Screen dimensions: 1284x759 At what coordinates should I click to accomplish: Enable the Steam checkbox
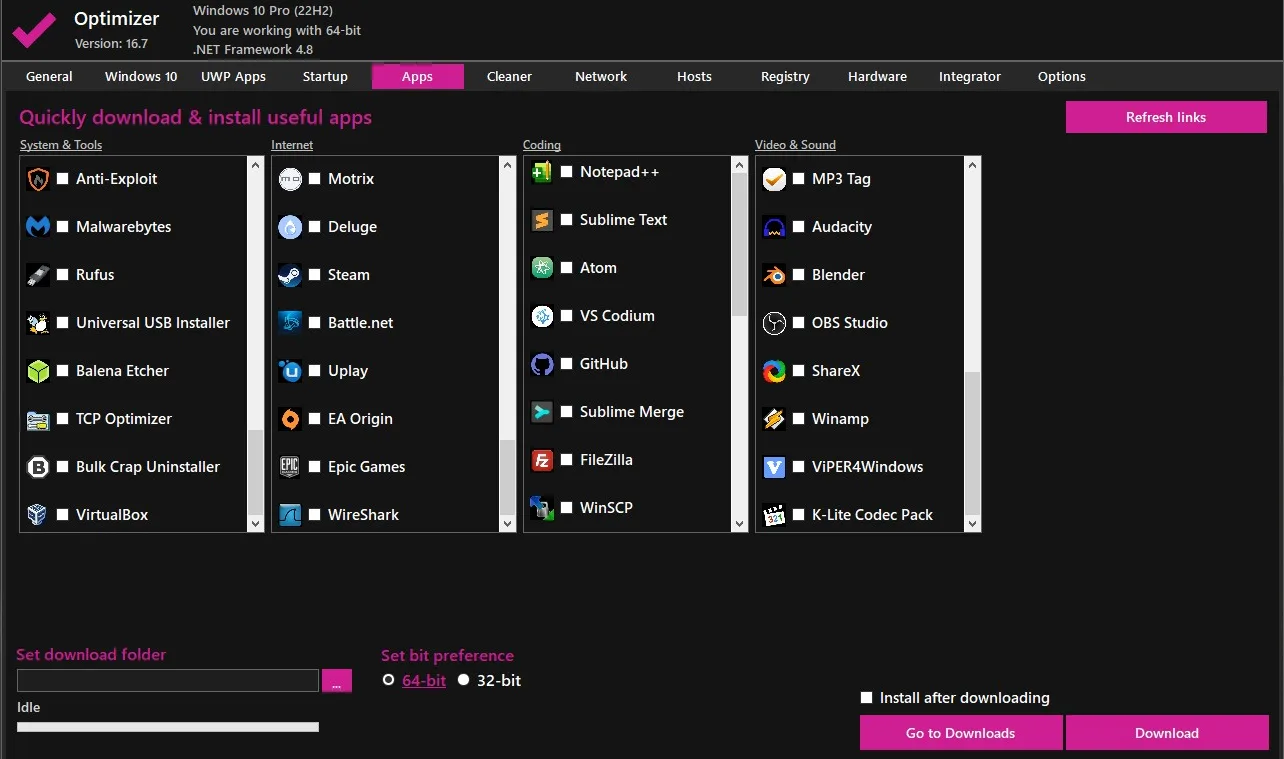coord(315,275)
